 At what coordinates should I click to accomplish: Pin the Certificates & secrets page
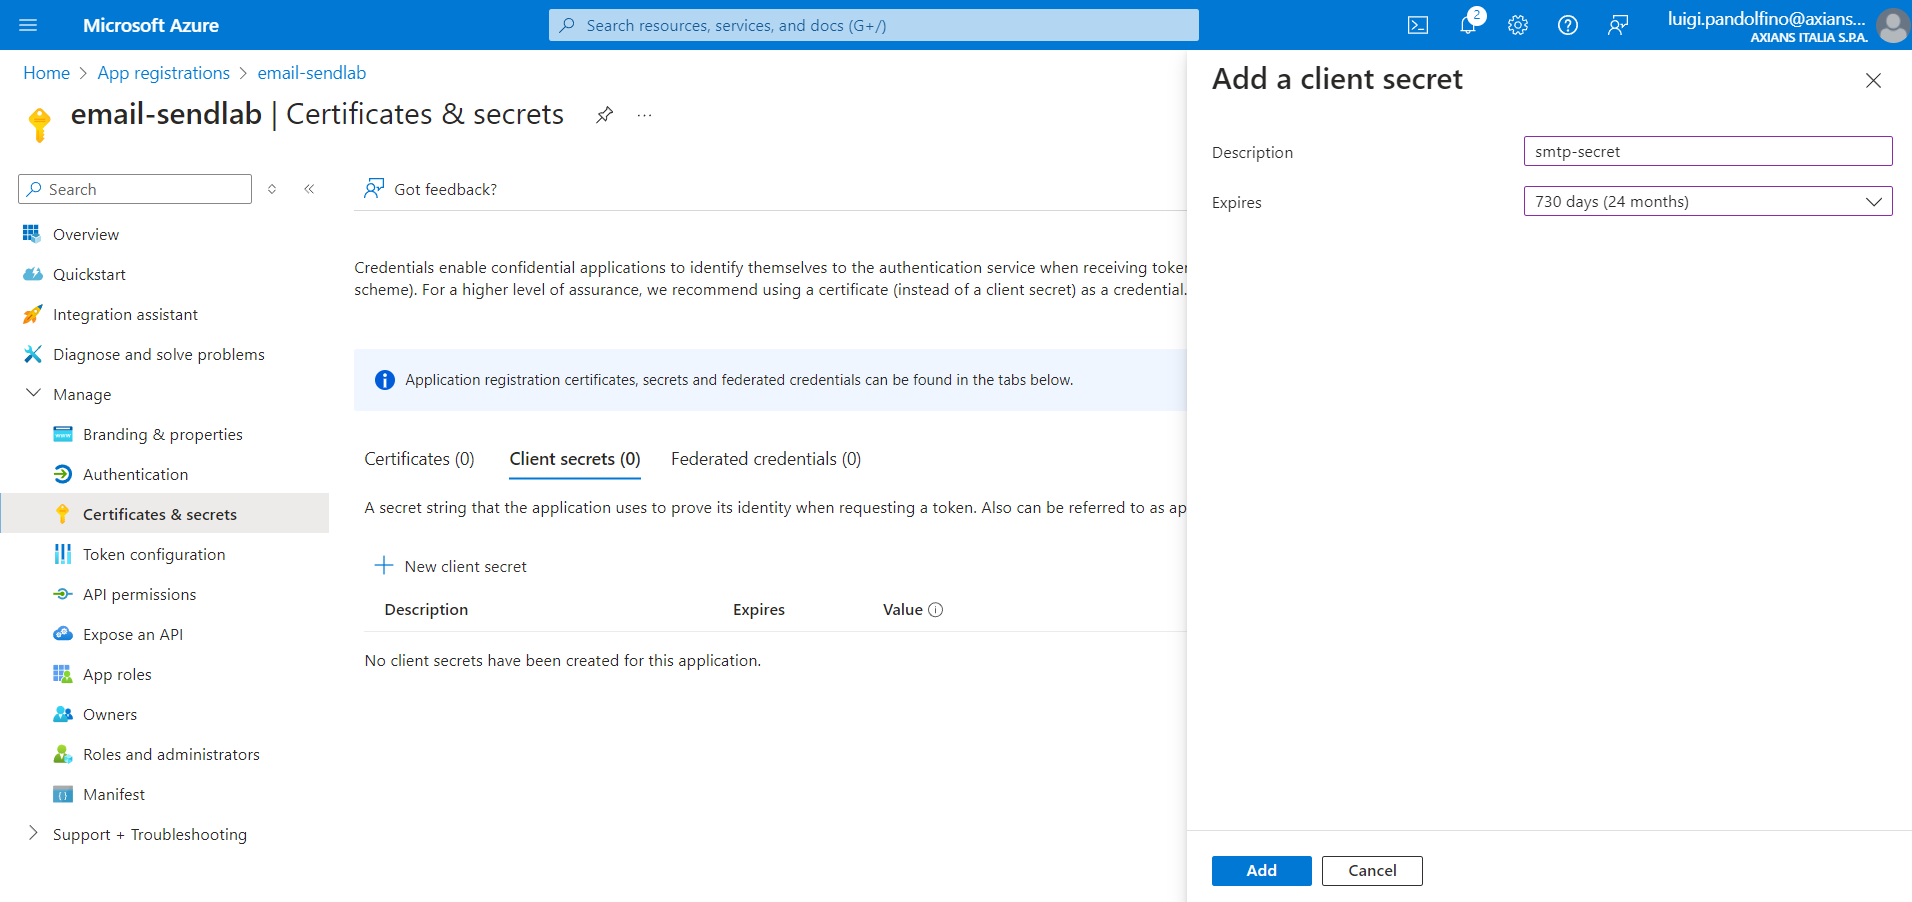point(604,115)
